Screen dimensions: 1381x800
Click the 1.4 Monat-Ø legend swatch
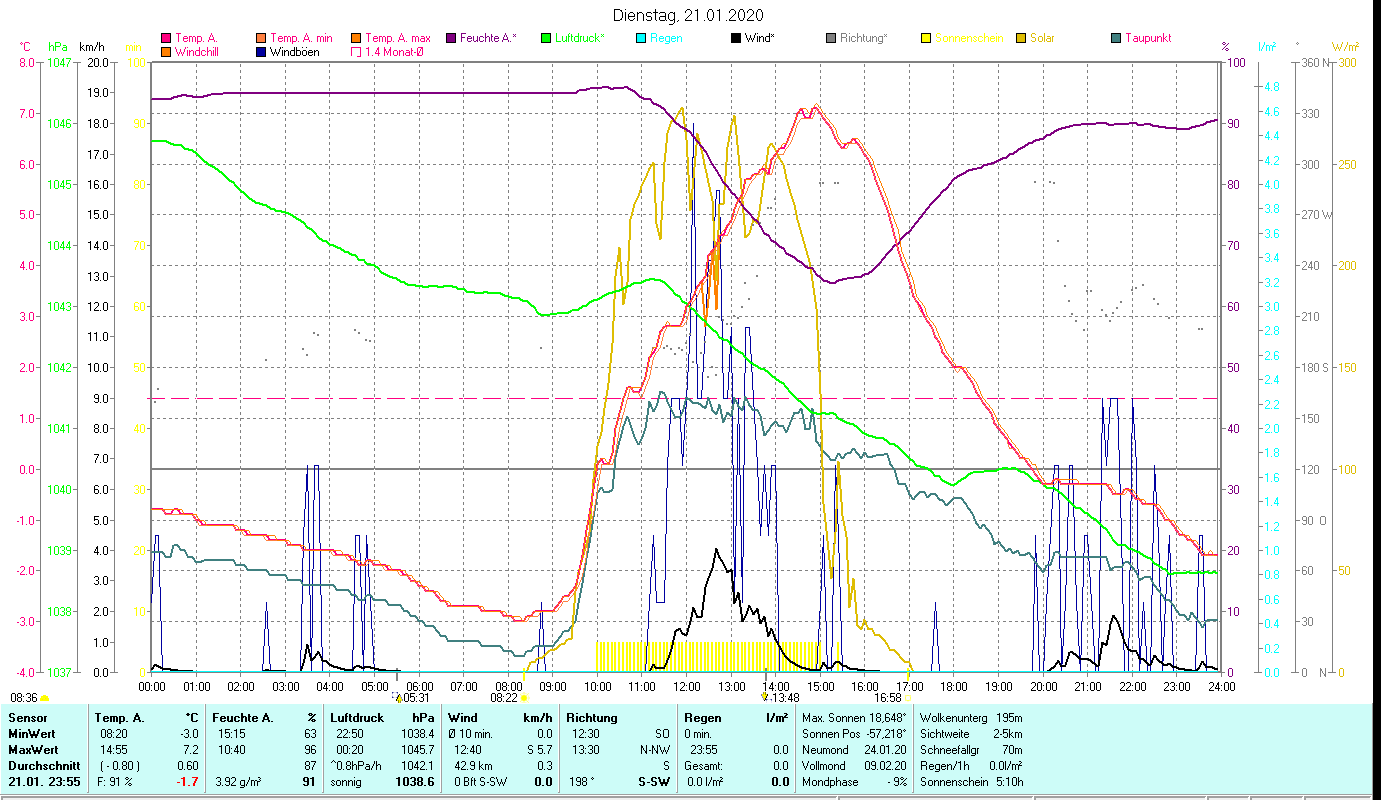357,51
